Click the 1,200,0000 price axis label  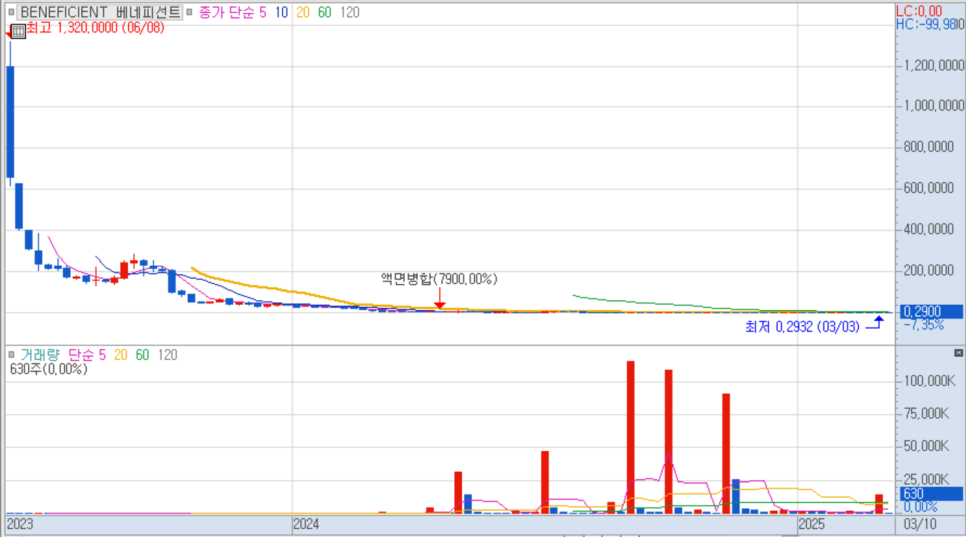[x=933, y=65]
